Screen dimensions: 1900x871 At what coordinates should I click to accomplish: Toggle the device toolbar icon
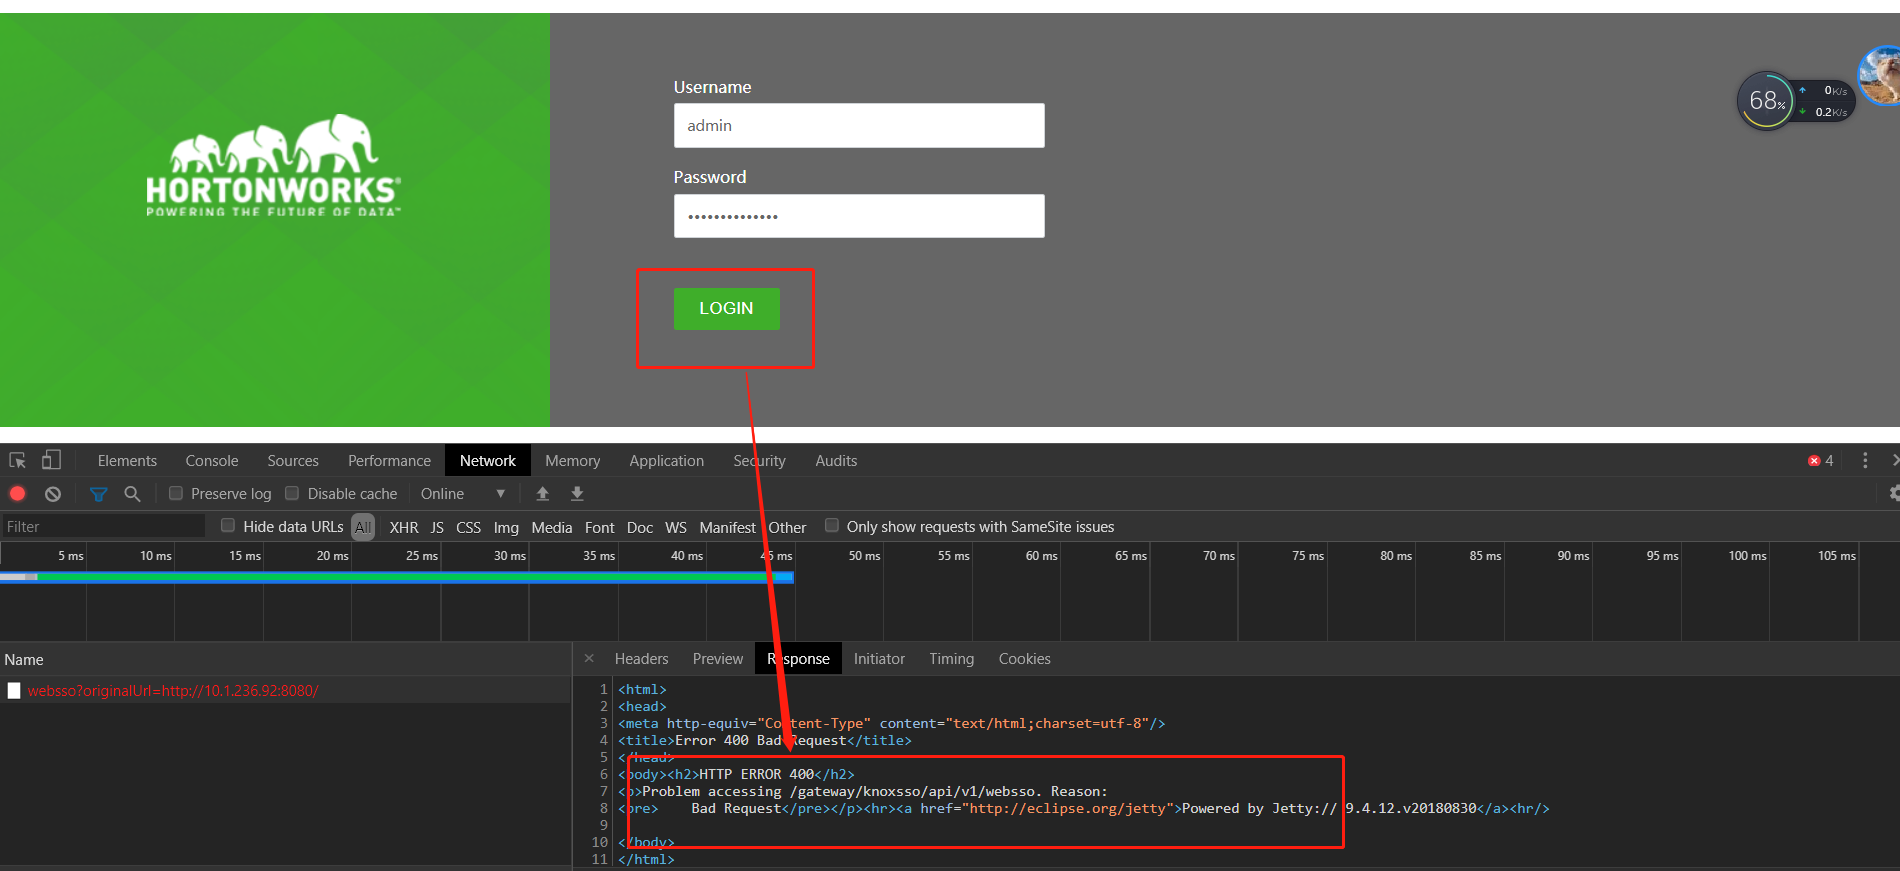coord(51,460)
